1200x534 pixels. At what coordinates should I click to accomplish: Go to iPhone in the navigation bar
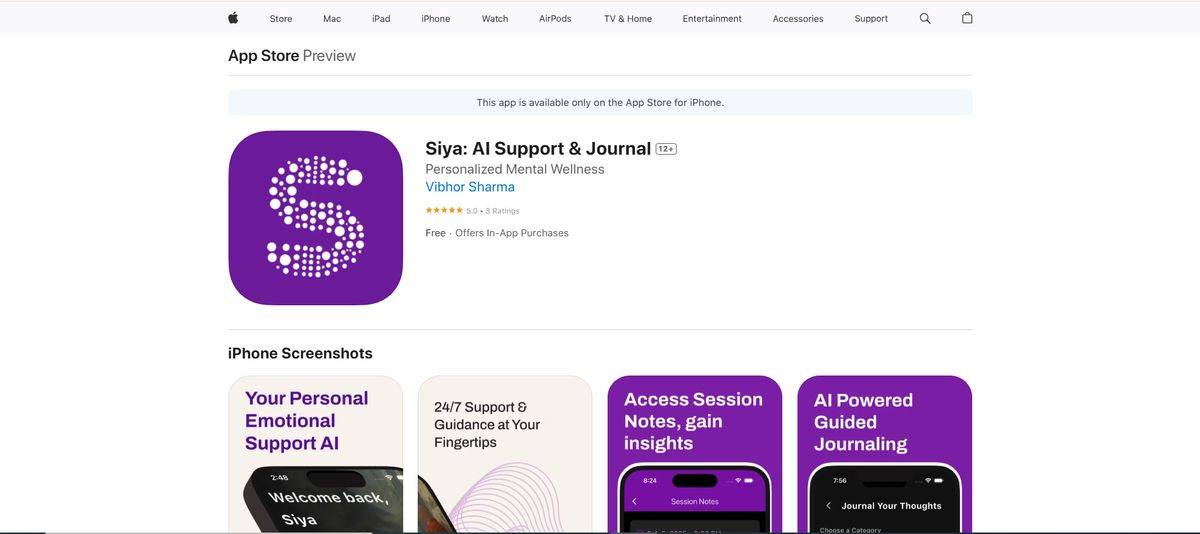click(x=436, y=19)
